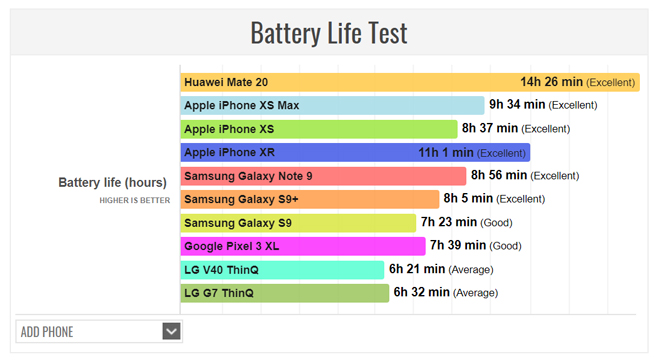Select the Huawei Mate 20 yellow bar
The width and height of the screenshot is (654, 363).
[410, 82]
